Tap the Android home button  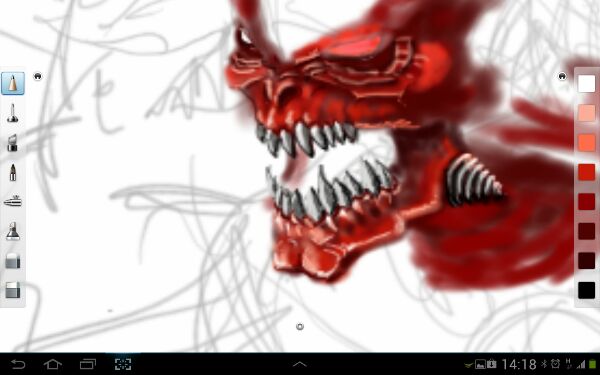coord(53,364)
